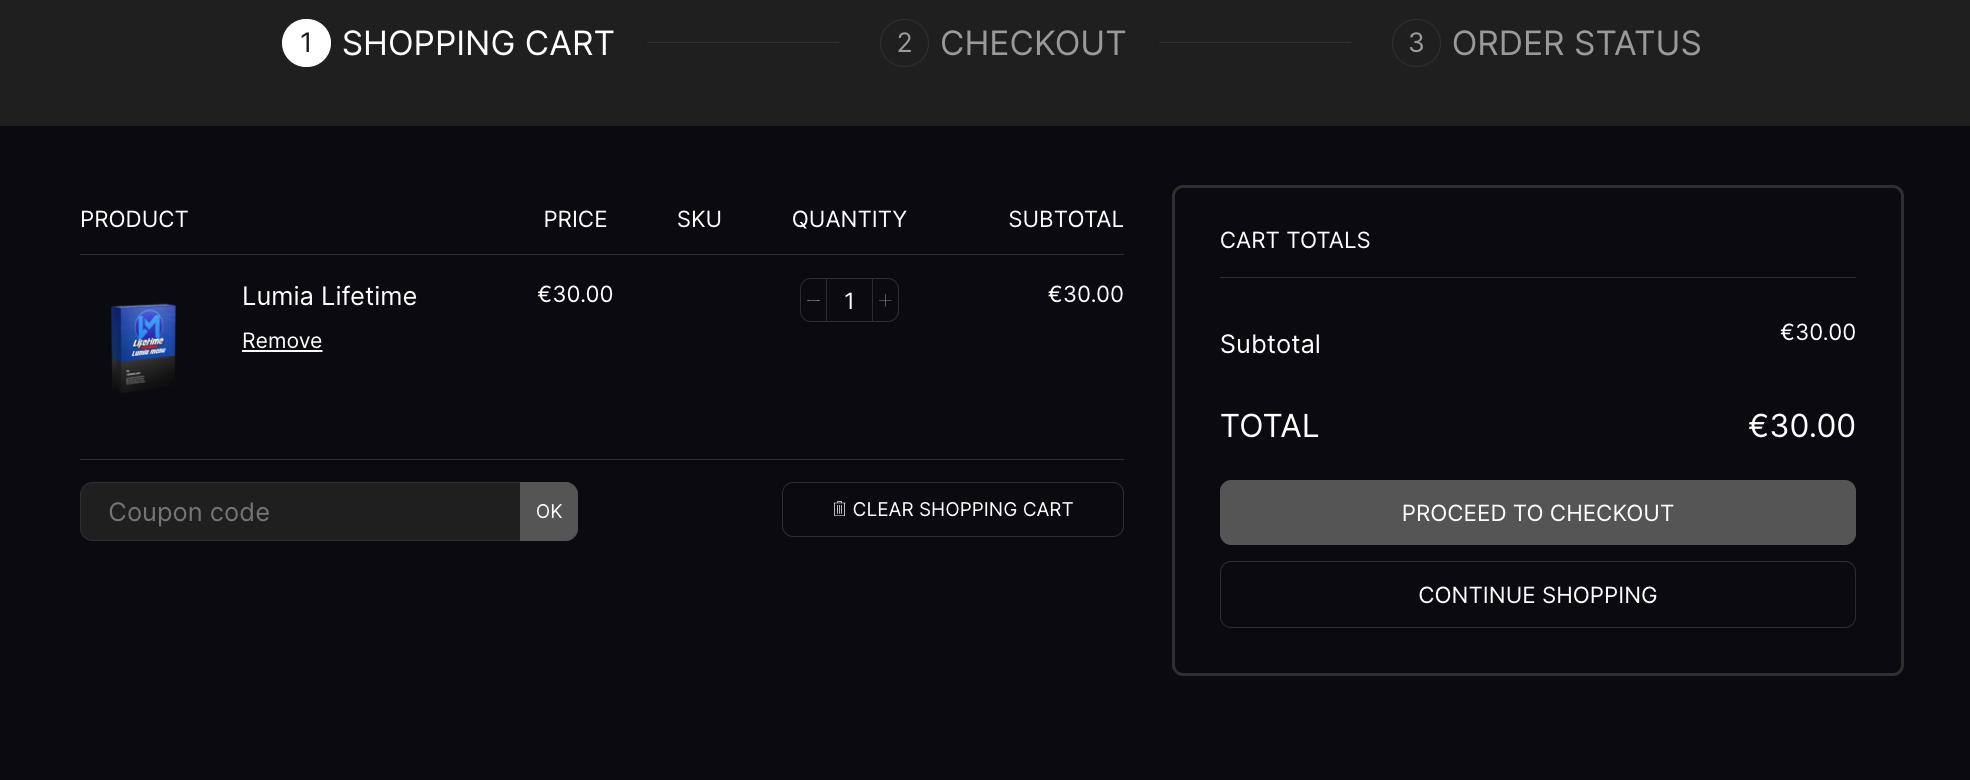1970x780 pixels.
Task: Click Continue Shopping button
Action: click(x=1537, y=594)
